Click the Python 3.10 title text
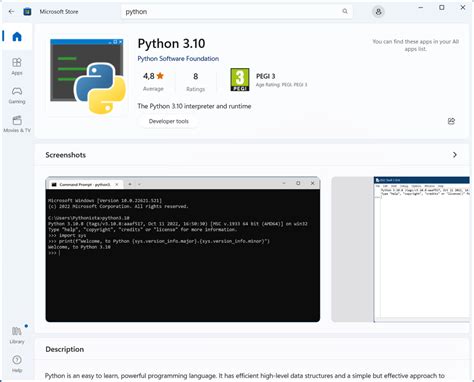The width and height of the screenshot is (474, 382). click(x=171, y=44)
